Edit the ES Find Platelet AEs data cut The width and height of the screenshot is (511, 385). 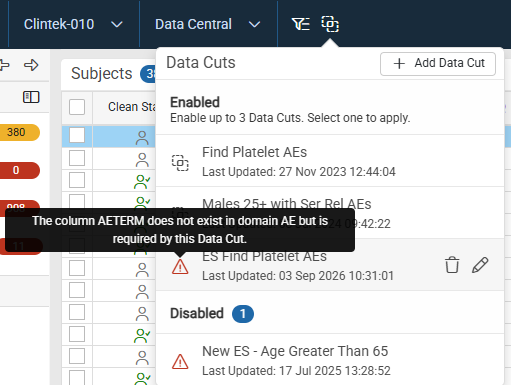(x=480, y=265)
